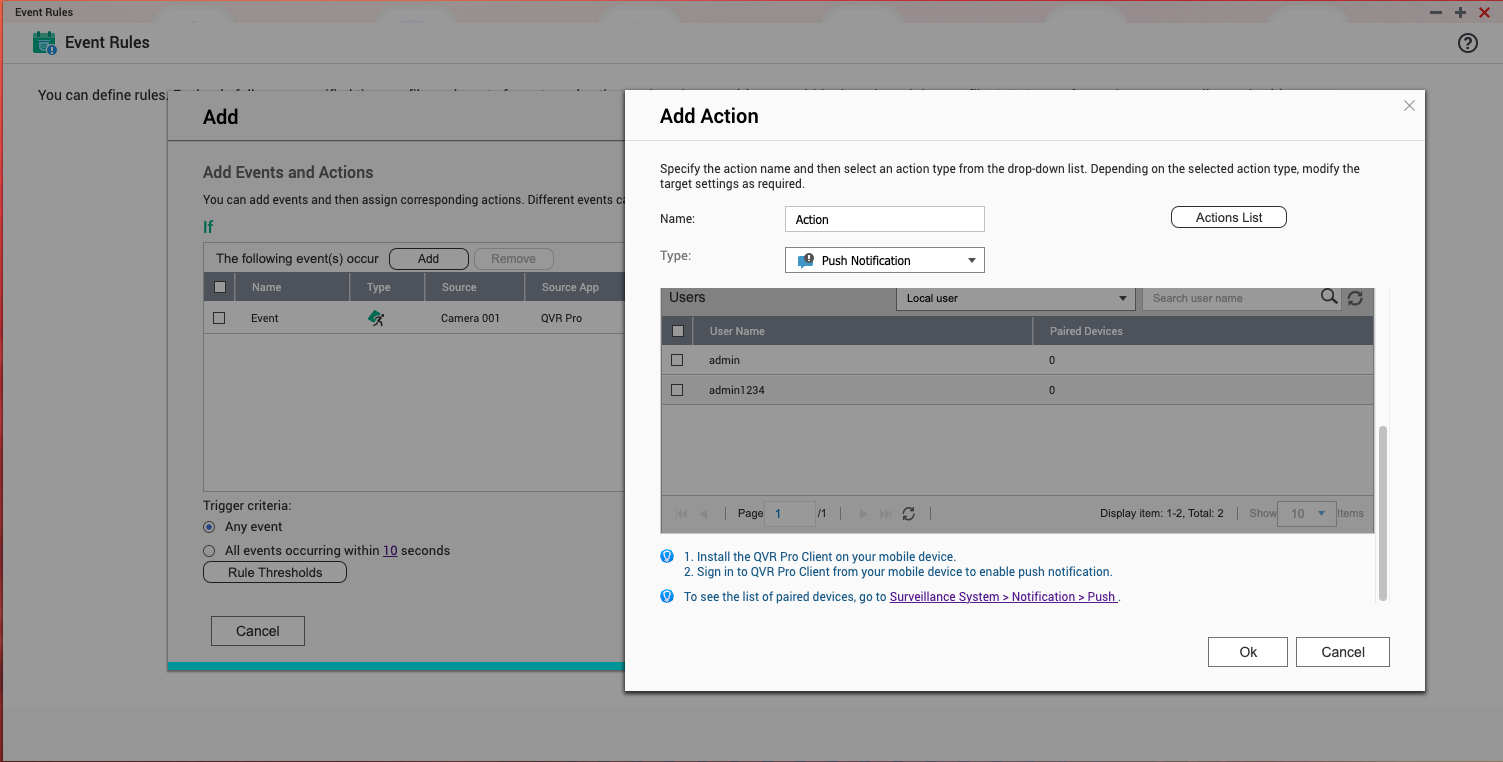Click Cancel in Add Action dialog
Screen dimensions: 1503x762
[x=1343, y=652]
